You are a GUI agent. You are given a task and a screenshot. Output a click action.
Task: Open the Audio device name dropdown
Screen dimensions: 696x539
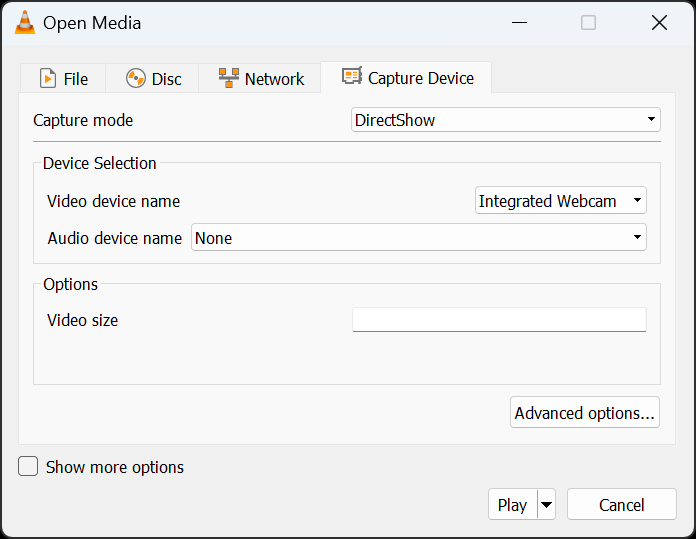419,237
